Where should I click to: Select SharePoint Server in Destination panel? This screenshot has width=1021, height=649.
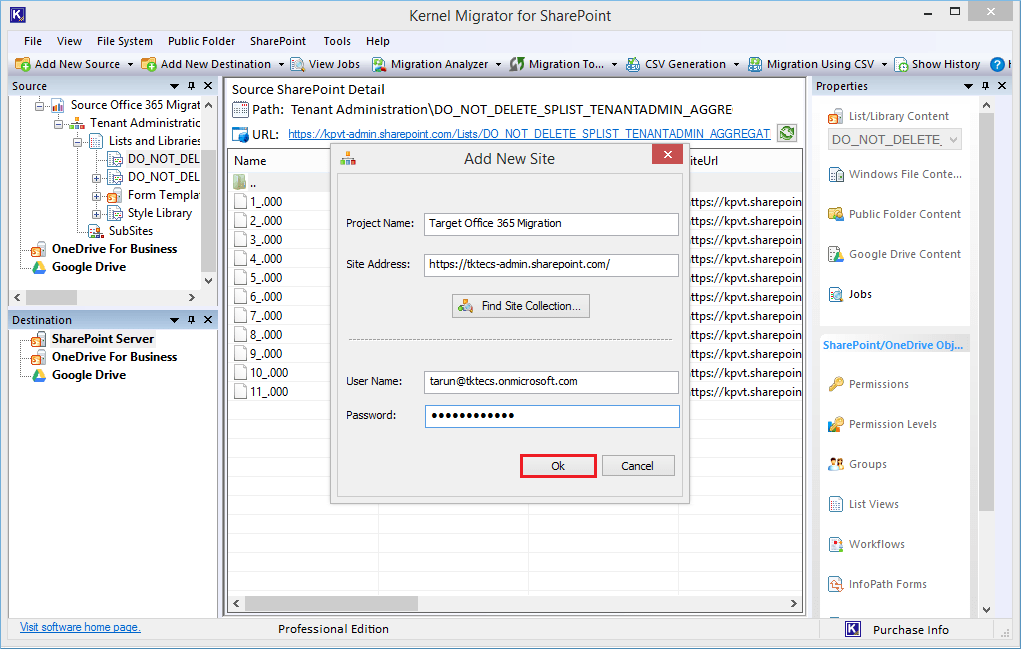coord(103,339)
